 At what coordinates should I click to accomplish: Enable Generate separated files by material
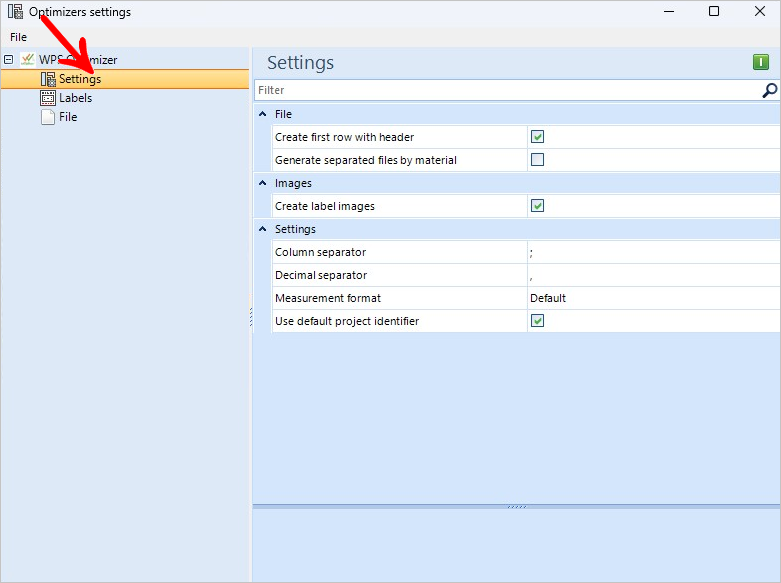click(537, 159)
